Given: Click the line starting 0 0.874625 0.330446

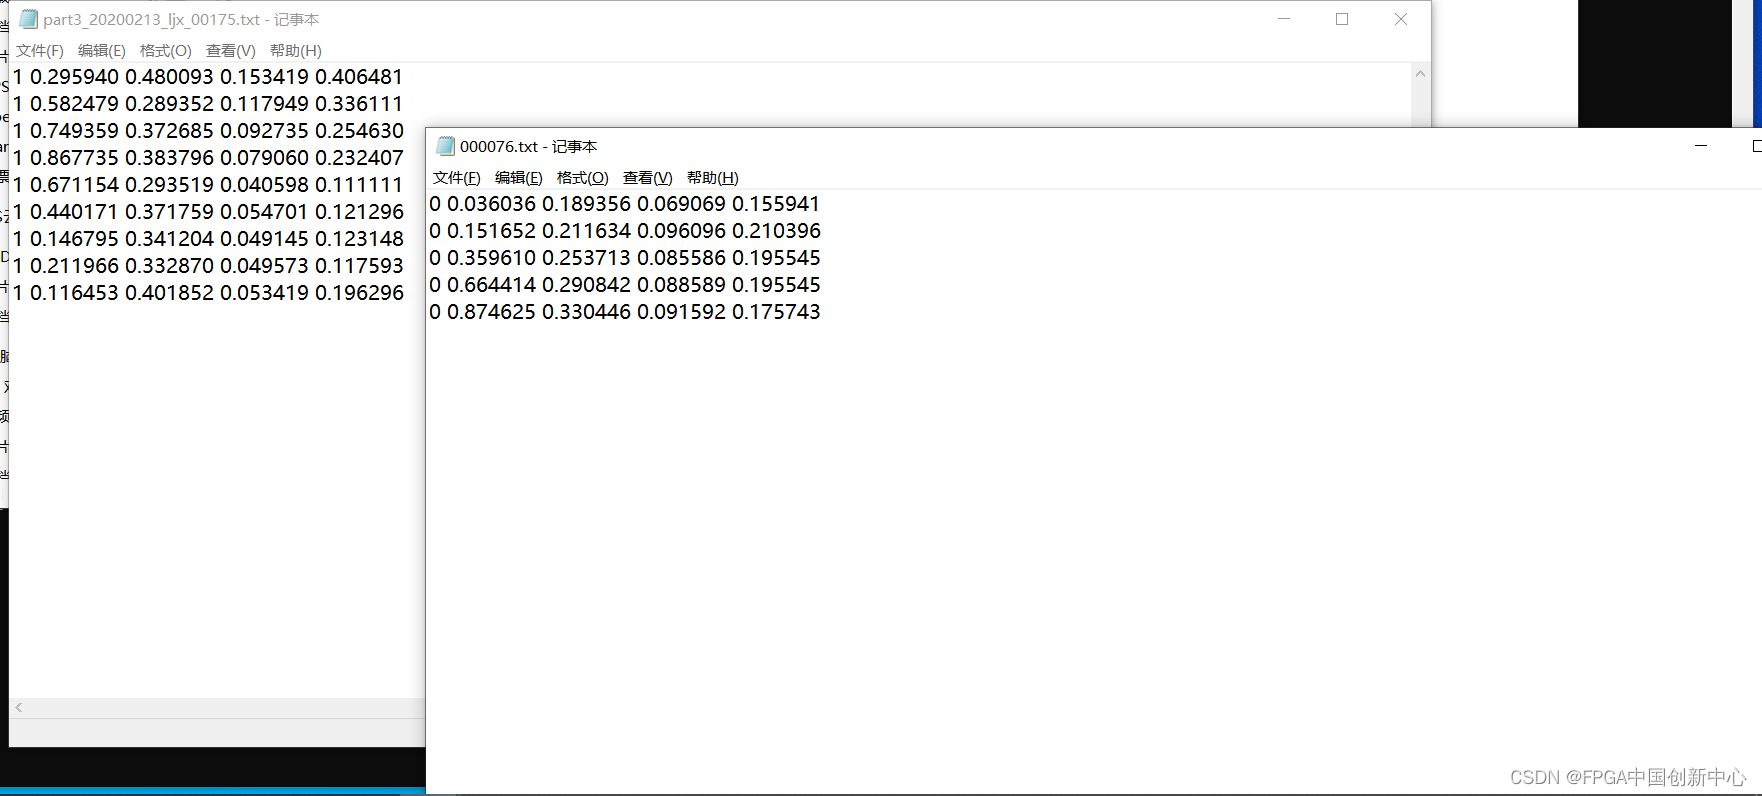Looking at the screenshot, I should [x=625, y=312].
